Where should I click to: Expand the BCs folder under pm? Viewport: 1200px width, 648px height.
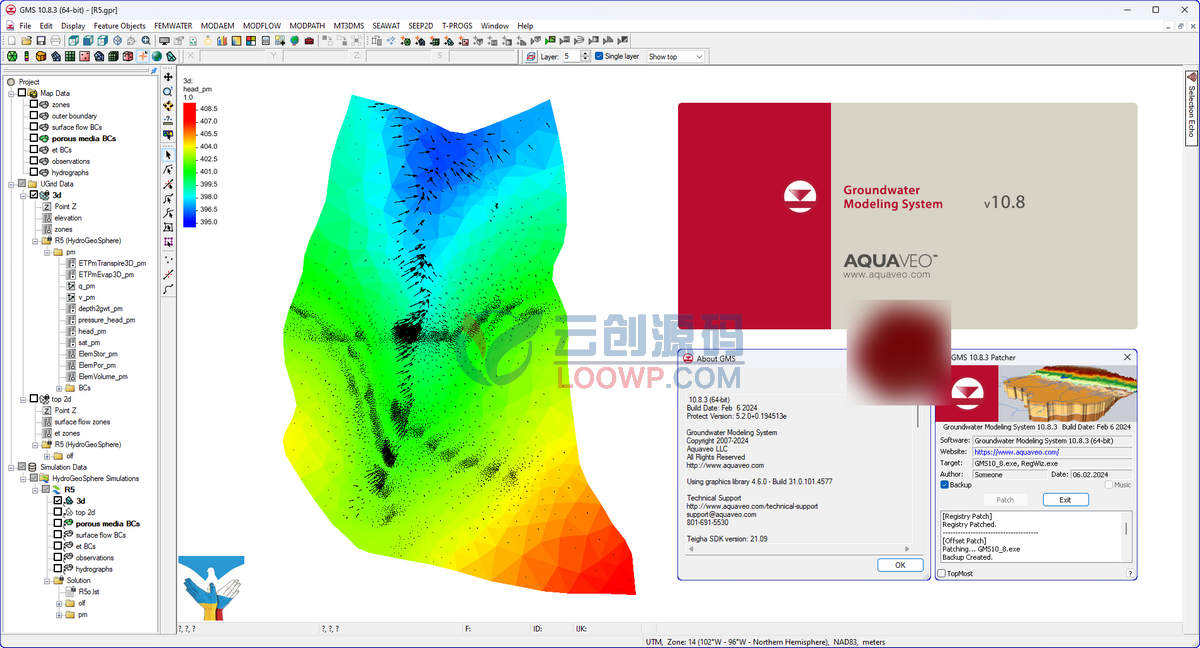coord(58,388)
